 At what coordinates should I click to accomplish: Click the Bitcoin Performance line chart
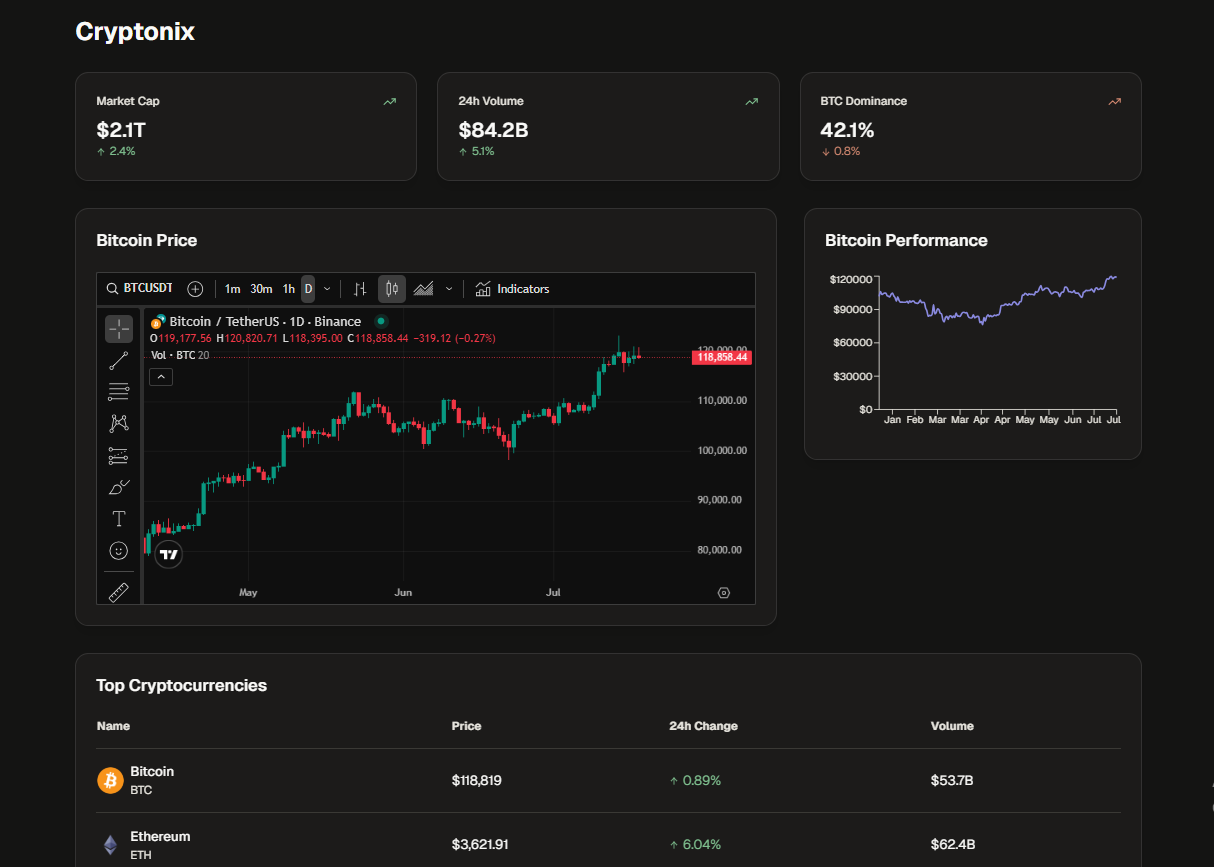998,342
